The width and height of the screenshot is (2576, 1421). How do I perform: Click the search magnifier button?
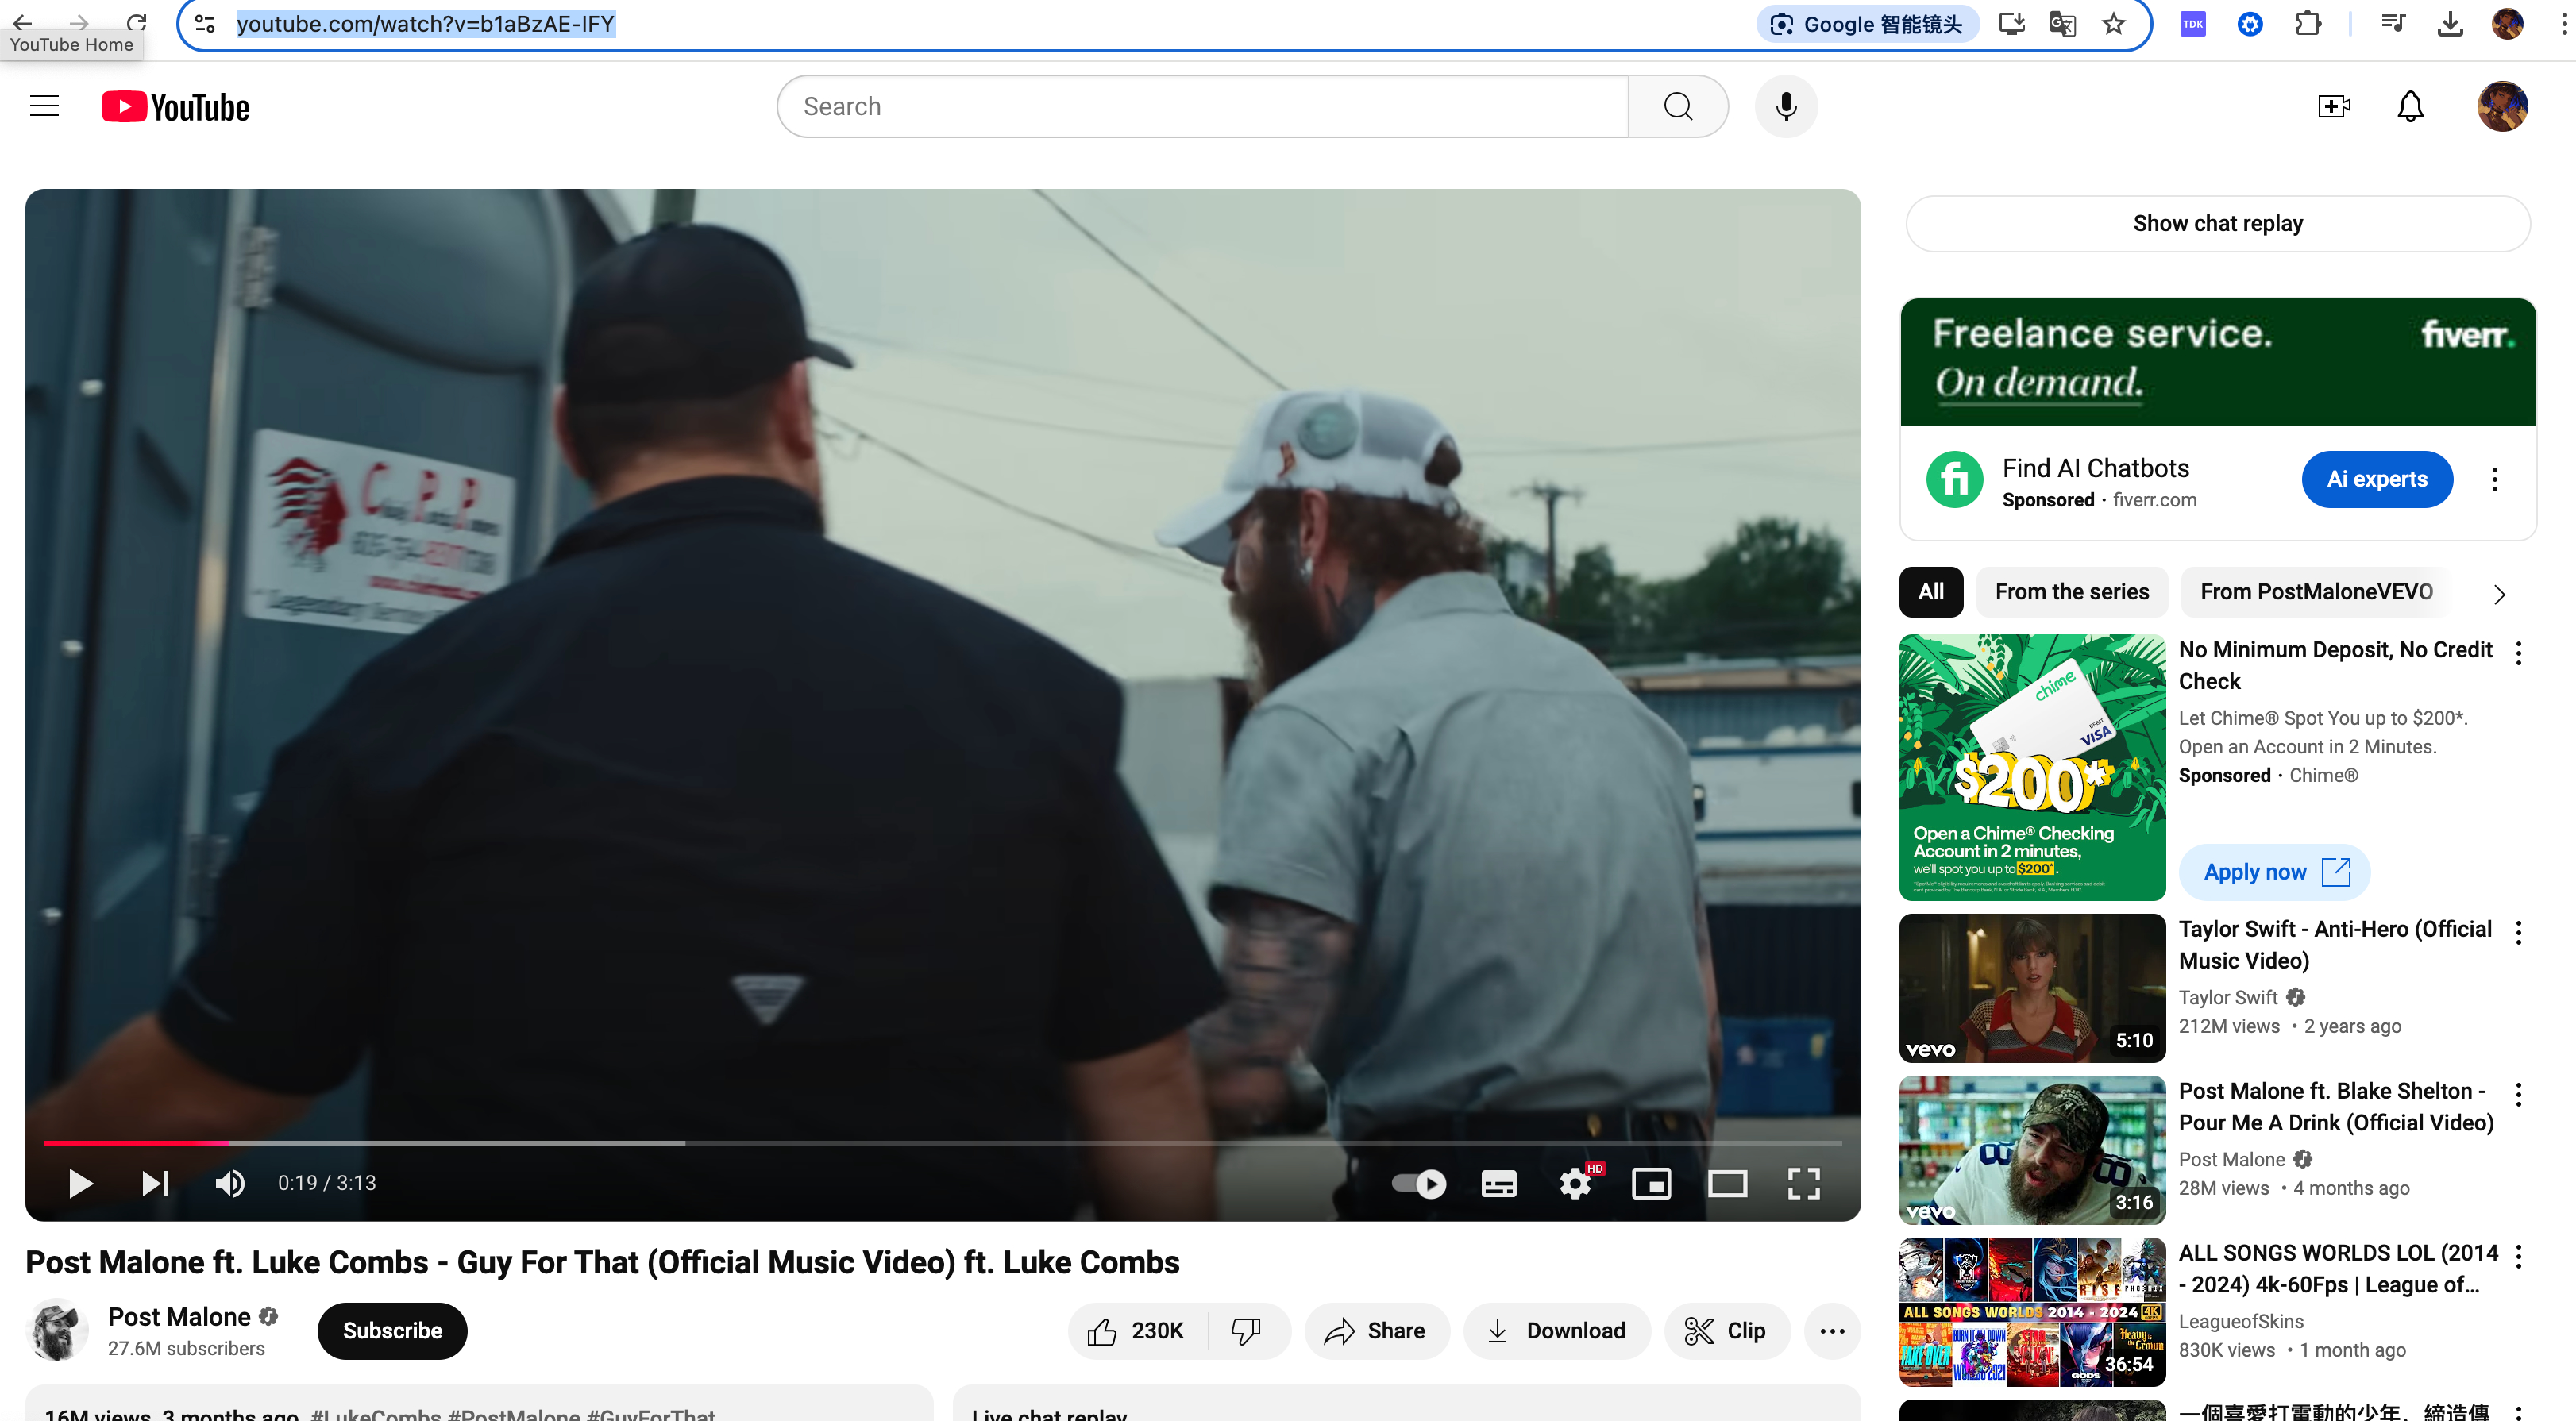point(1678,106)
